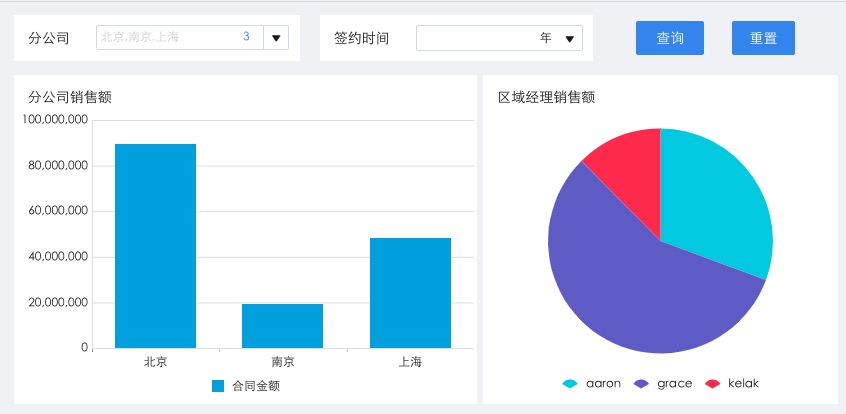Toggle the grace legend label
Screen dimensions: 846x414
point(674,384)
